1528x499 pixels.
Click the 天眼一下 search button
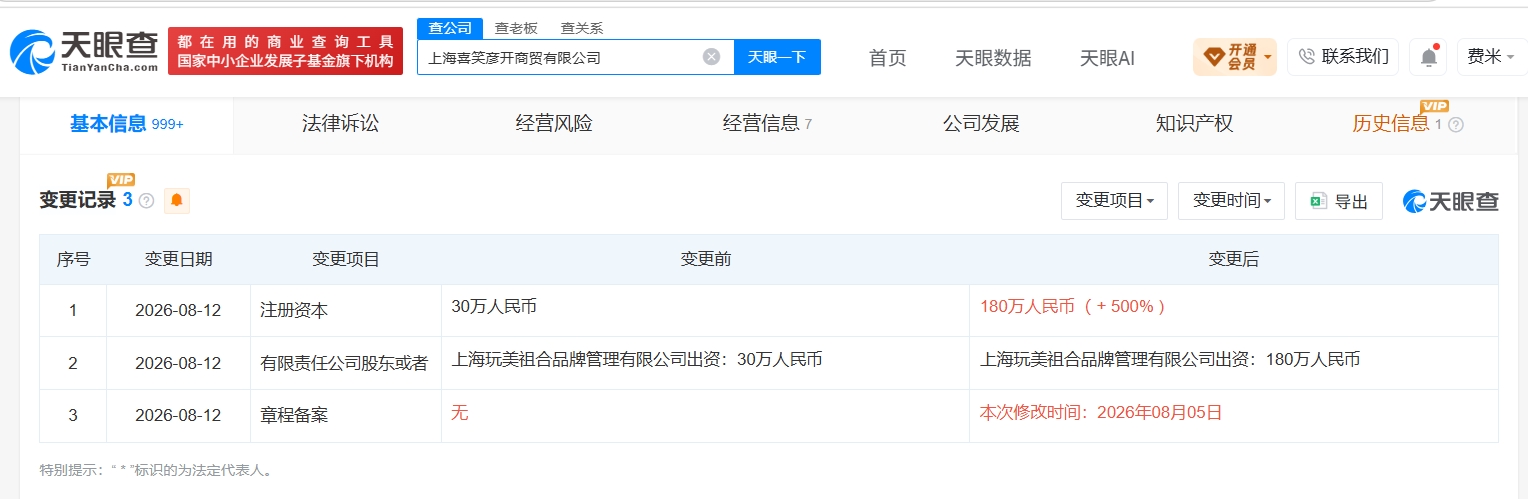click(x=777, y=57)
